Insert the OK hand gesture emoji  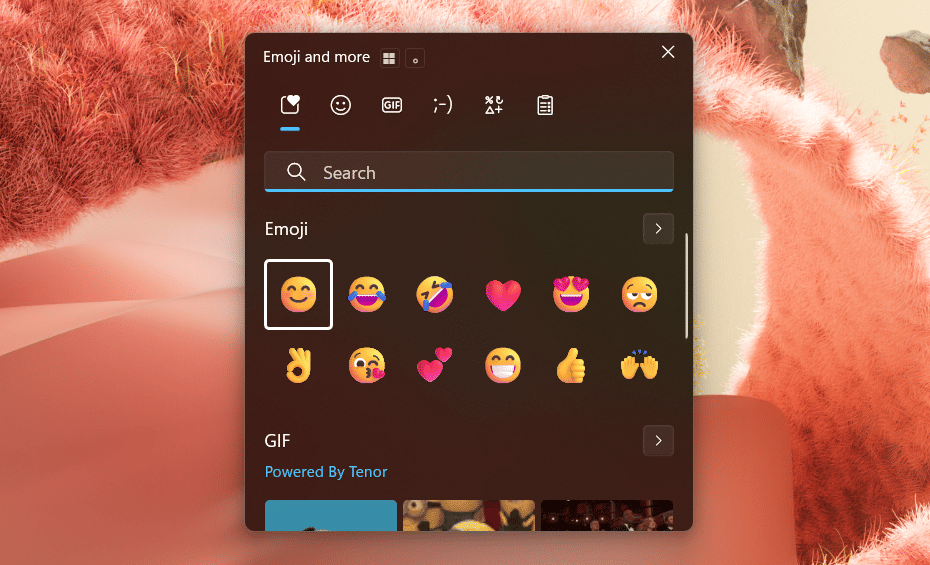coord(298,365)
